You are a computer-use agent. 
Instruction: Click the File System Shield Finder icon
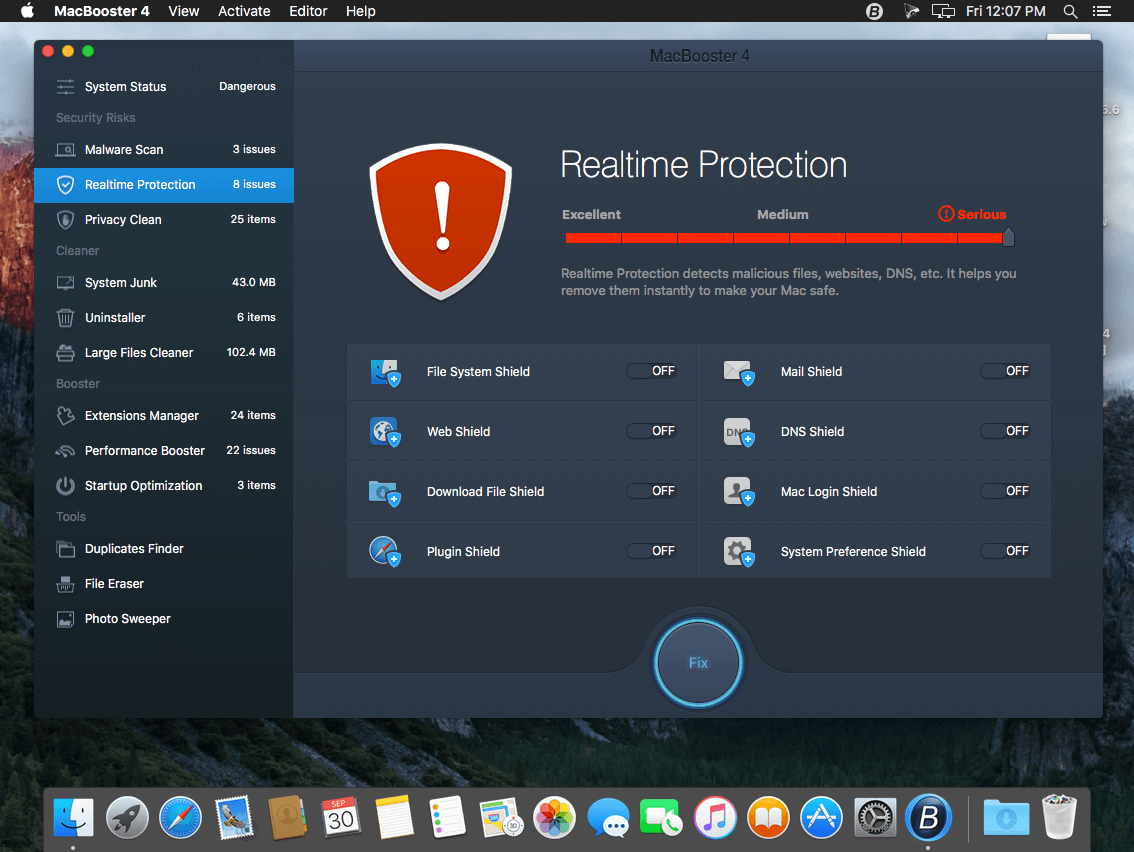point(384,372)
